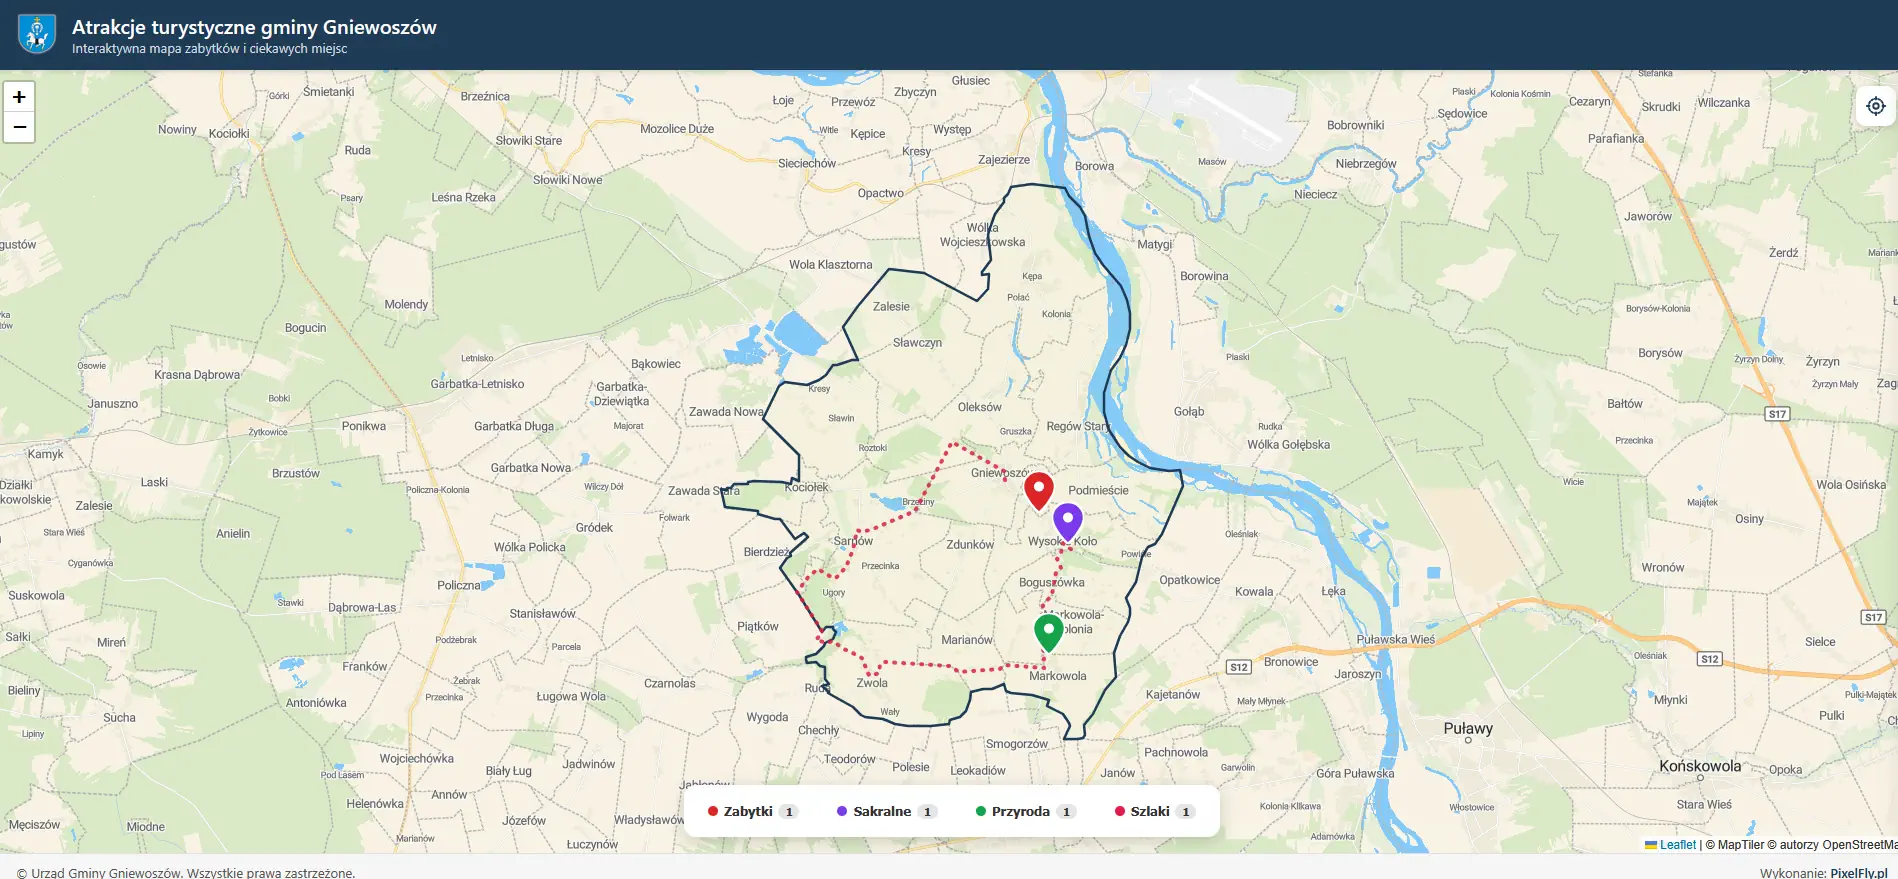Click the Końskowola label on map
Screen dimensions: 1898x879
tap(1700, 766)
